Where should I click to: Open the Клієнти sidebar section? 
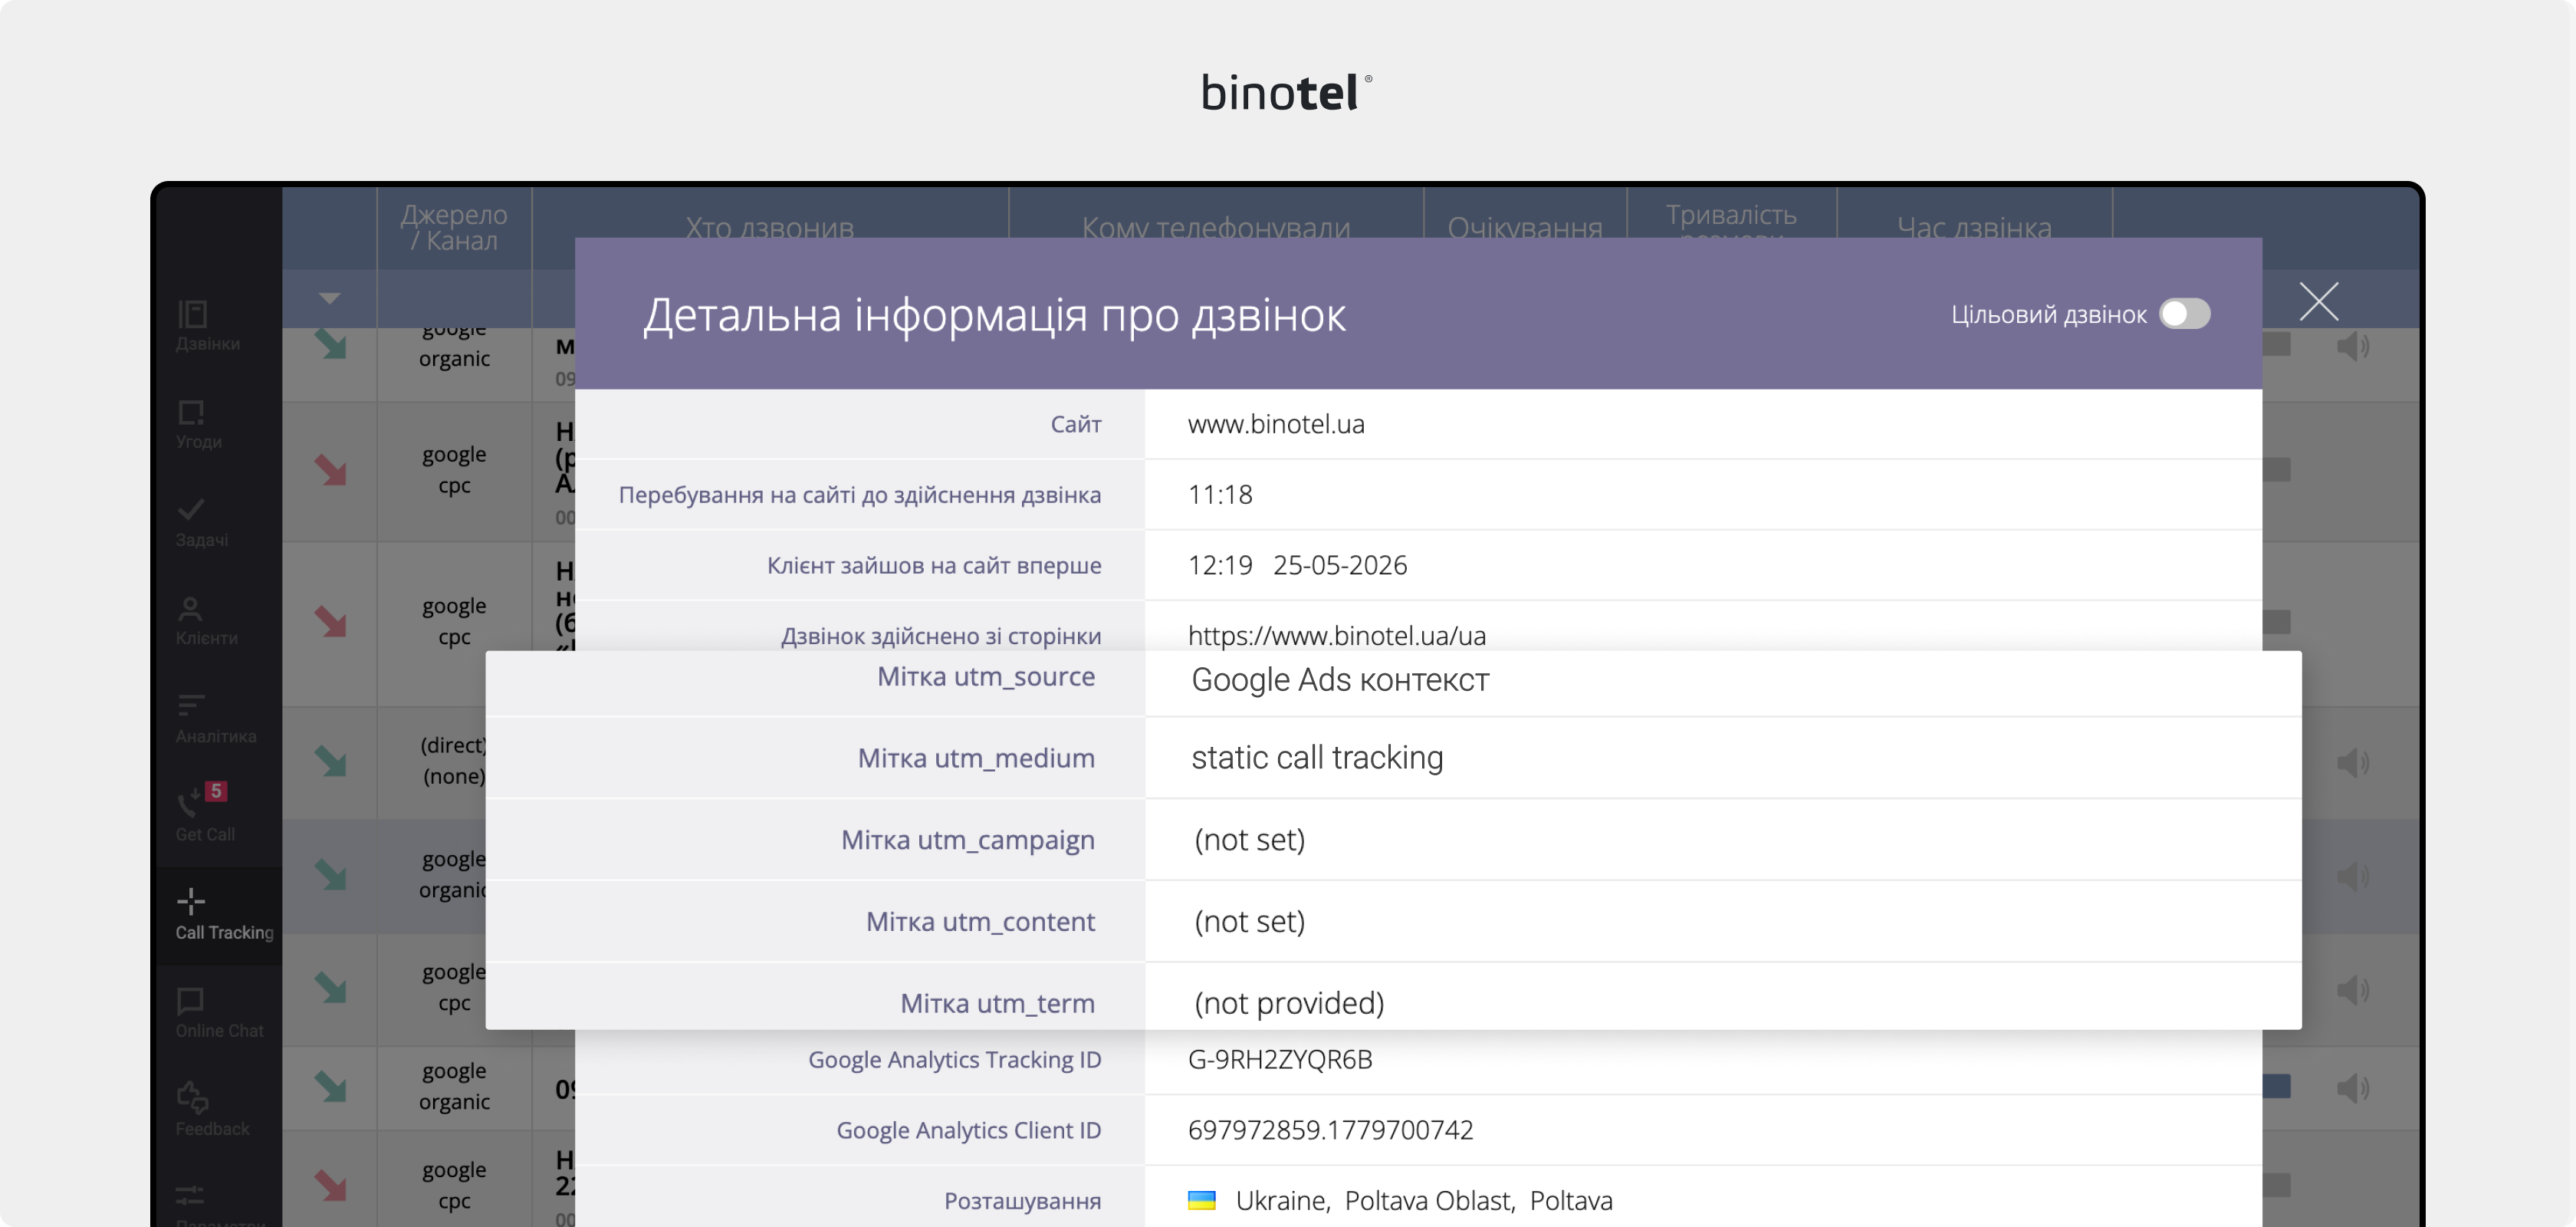pos(206,620)
